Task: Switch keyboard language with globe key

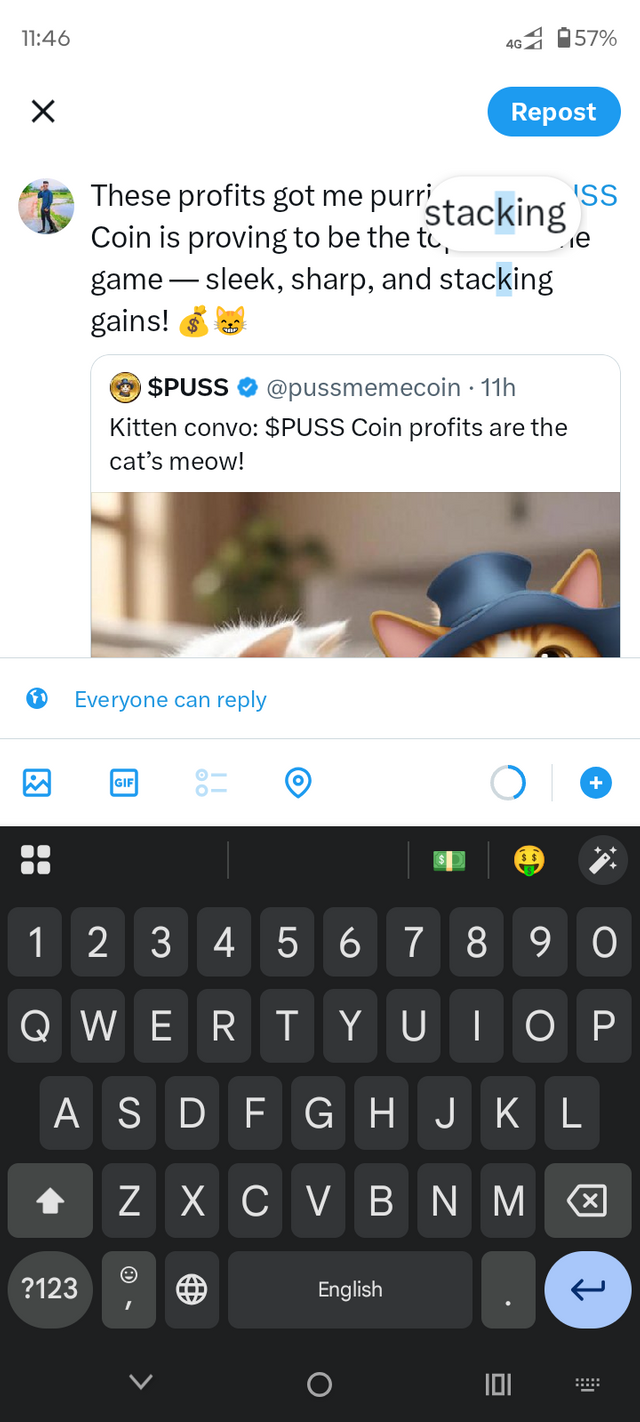Action: (x=191, y=1289)
